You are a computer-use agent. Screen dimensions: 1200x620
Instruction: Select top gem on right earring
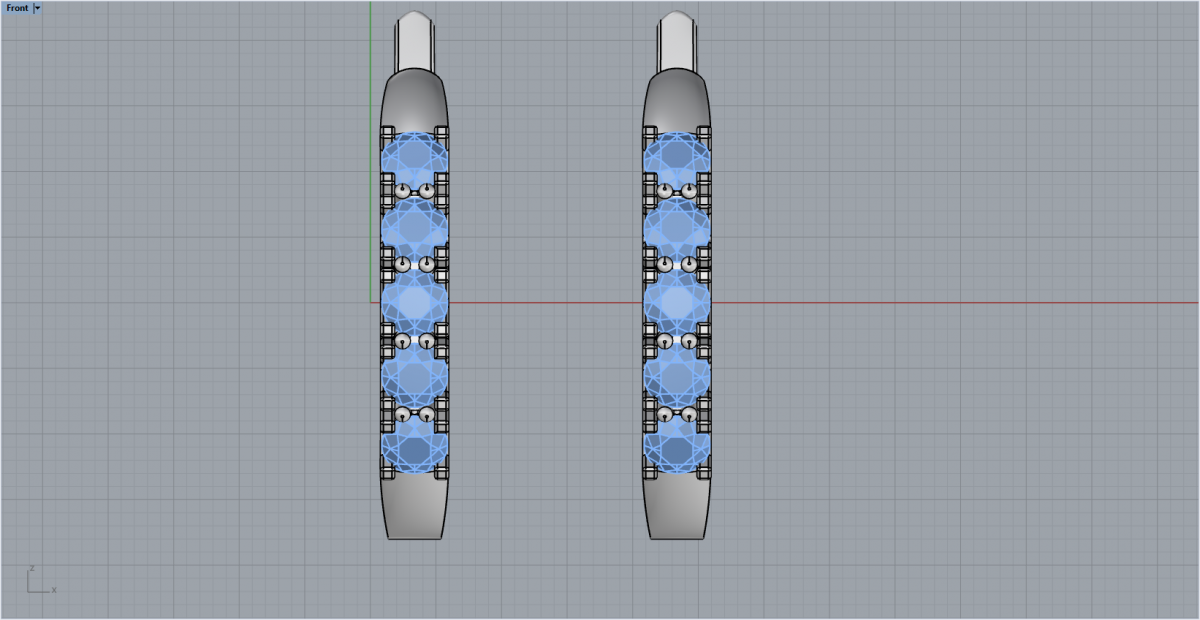pos(678,155)
